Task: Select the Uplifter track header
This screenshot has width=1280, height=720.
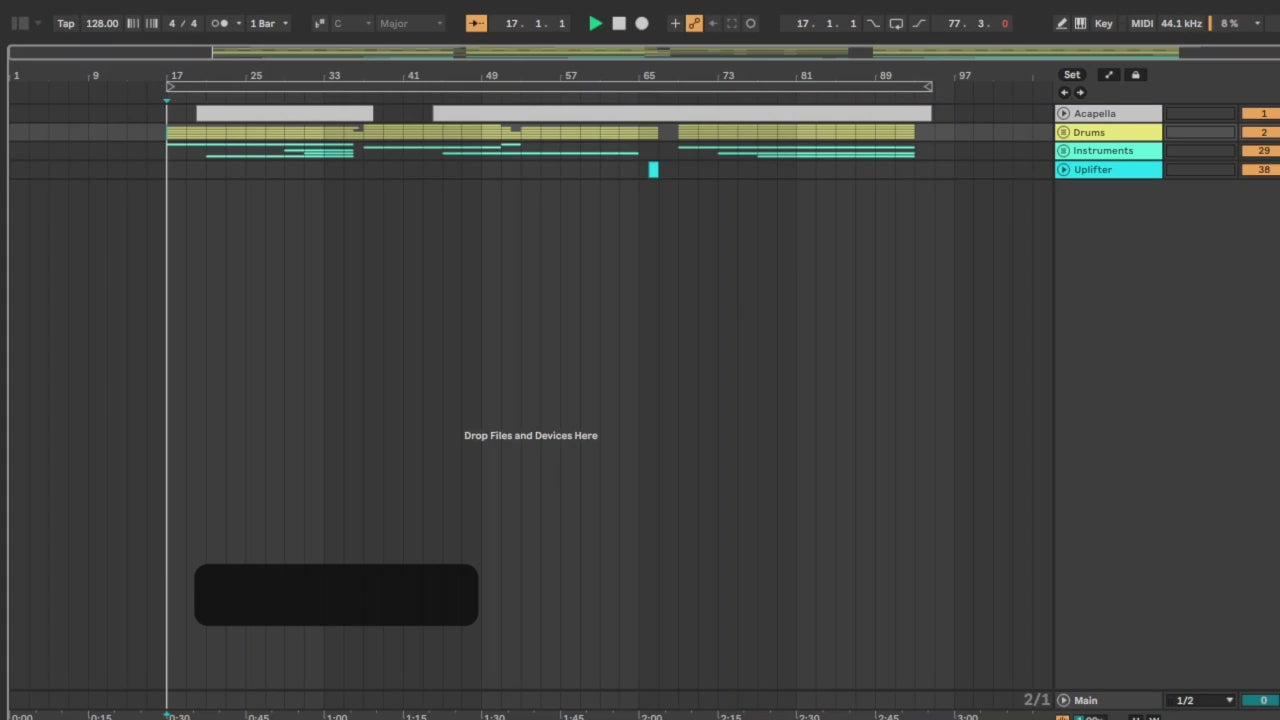Action: tap(1110, 170)
